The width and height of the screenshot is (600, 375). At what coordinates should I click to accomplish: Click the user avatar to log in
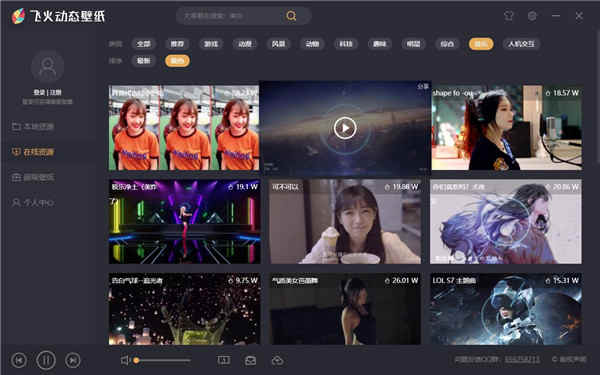47,67
